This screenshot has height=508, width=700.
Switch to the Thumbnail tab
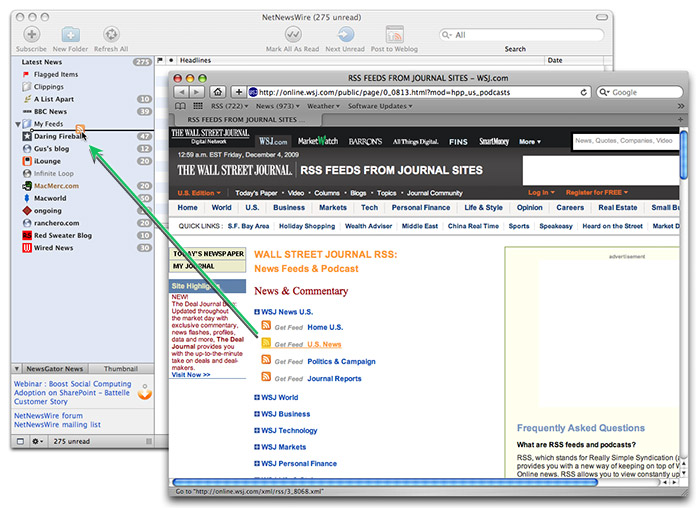tap(121, 368)
